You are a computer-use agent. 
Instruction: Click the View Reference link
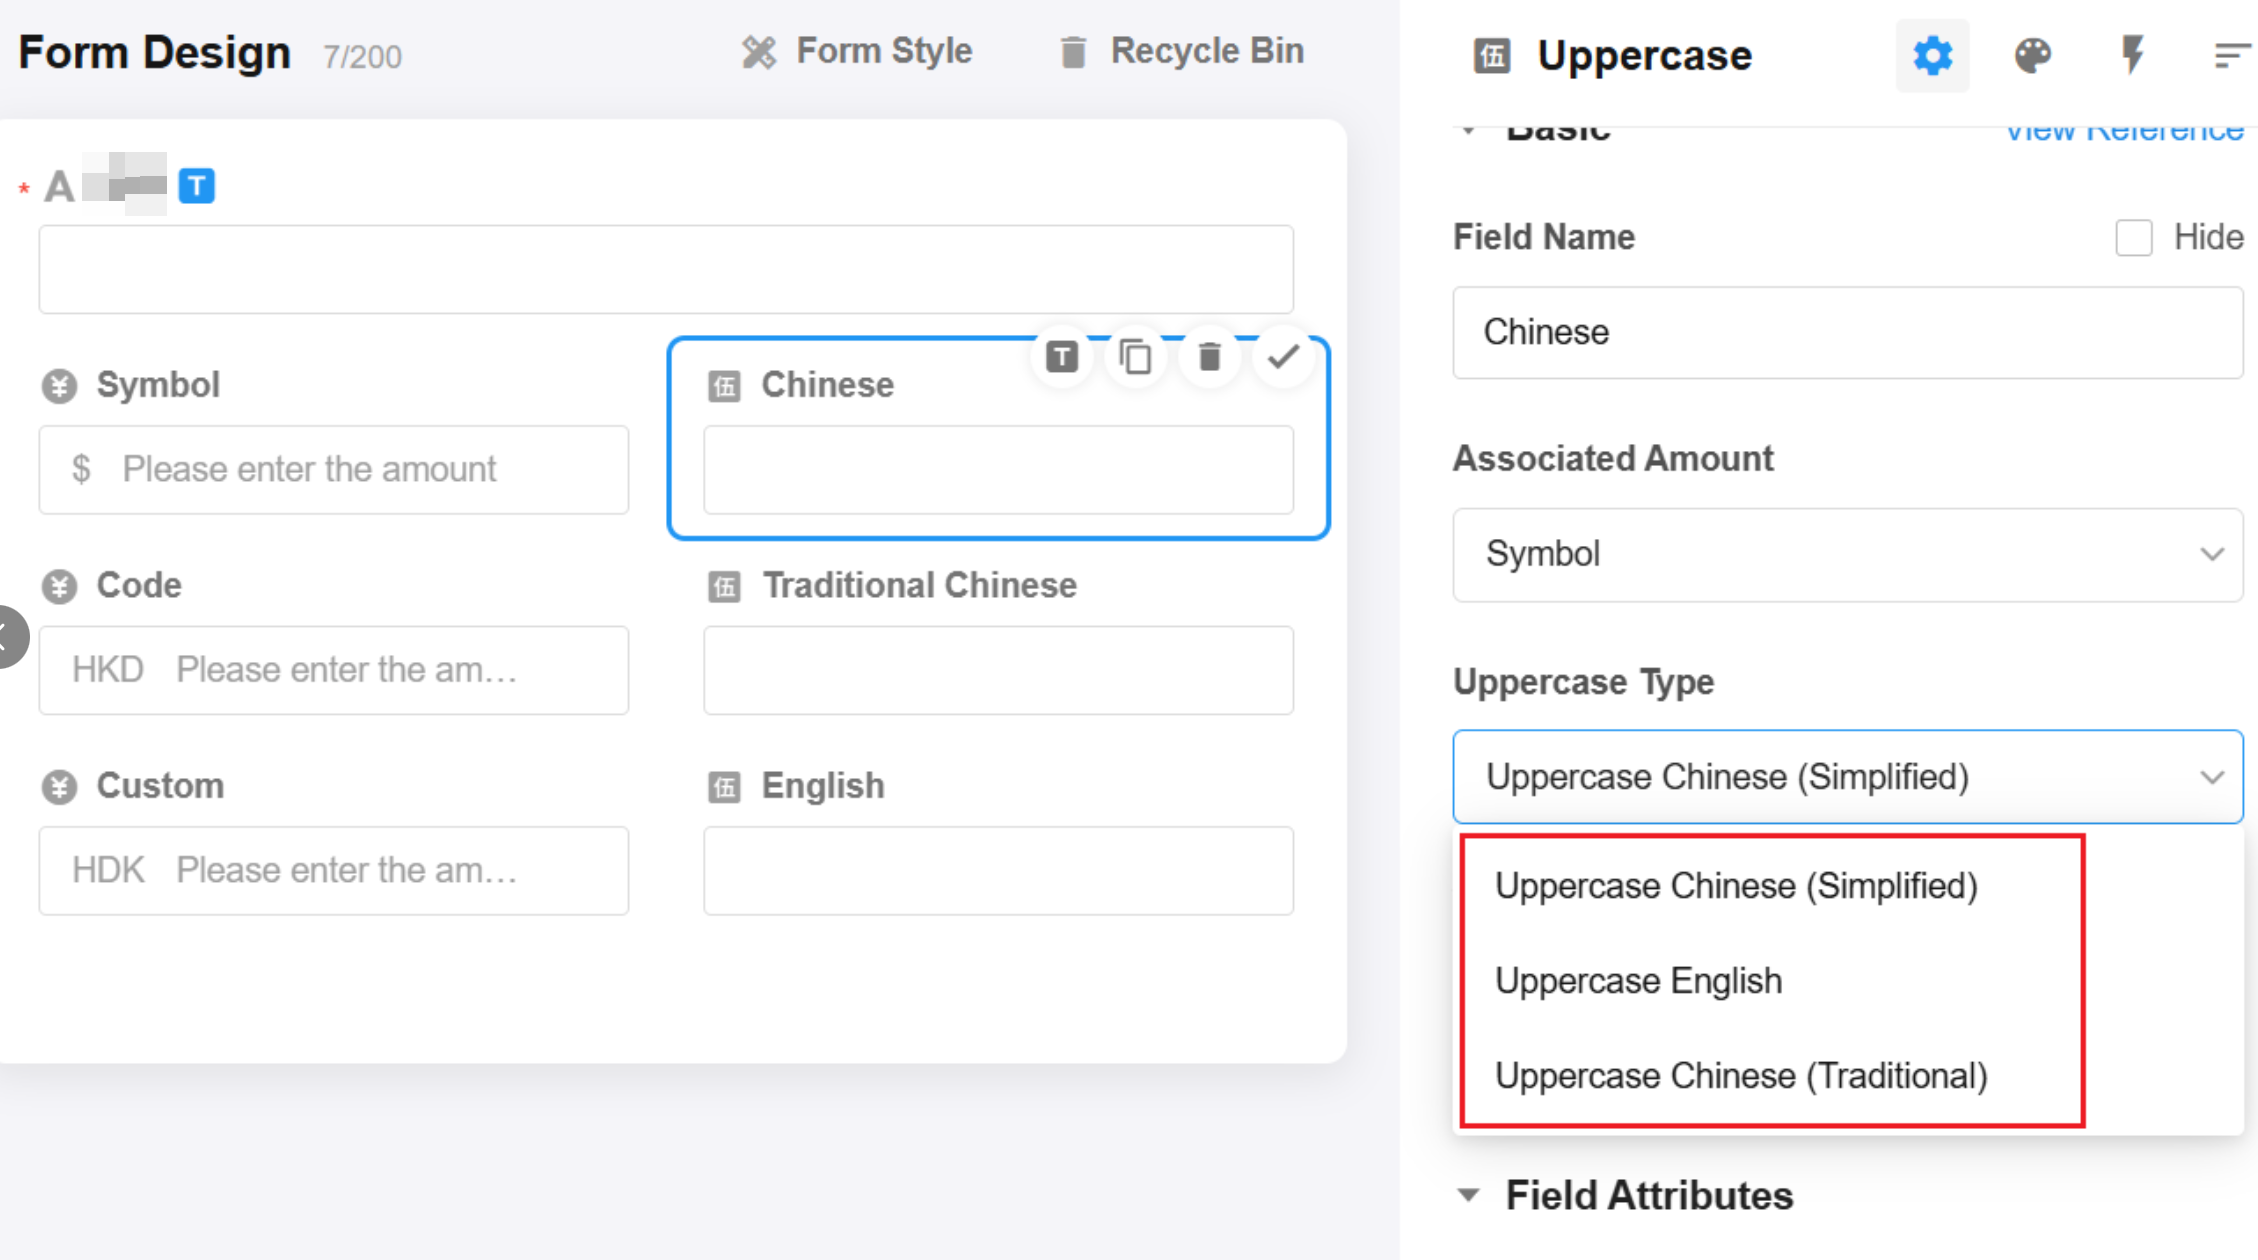click(x=2124, y=131)
